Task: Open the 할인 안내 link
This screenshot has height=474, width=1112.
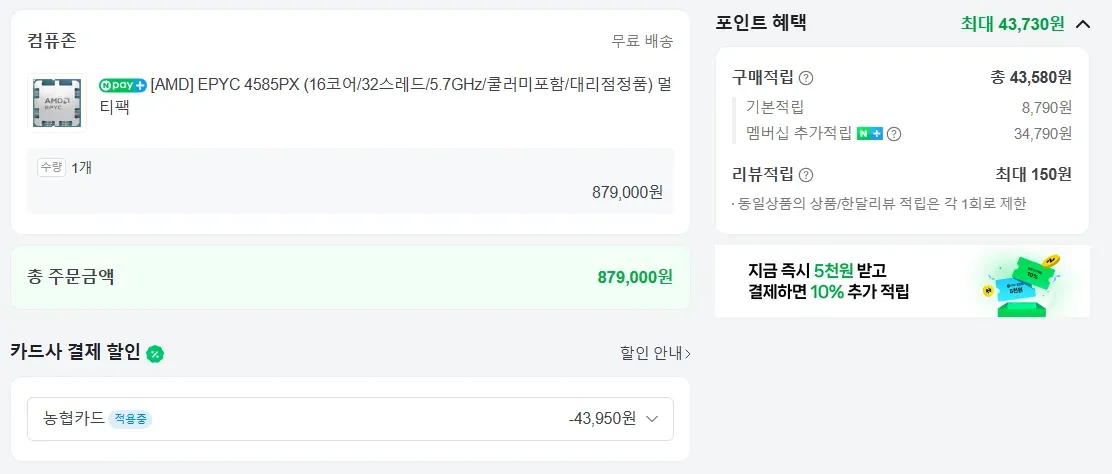Action: (655, 353)
